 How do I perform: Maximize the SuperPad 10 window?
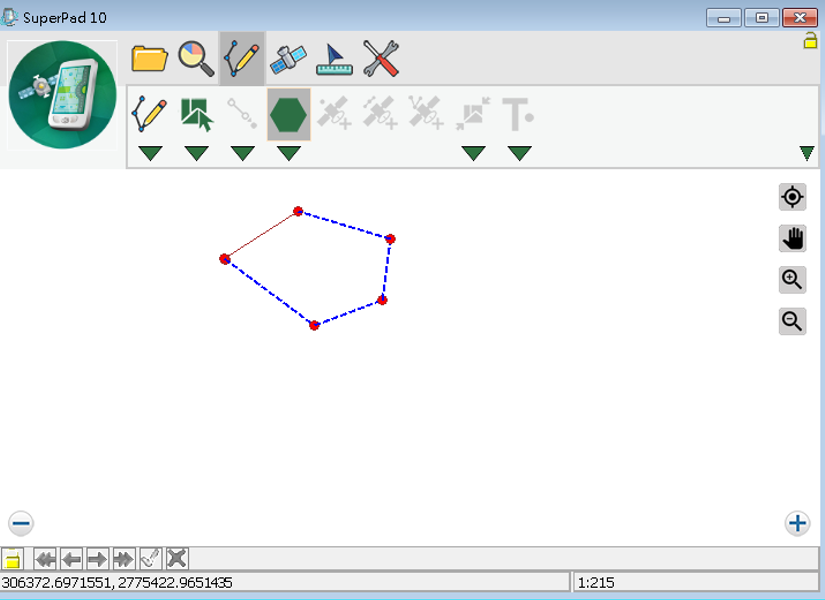[761, 18]
